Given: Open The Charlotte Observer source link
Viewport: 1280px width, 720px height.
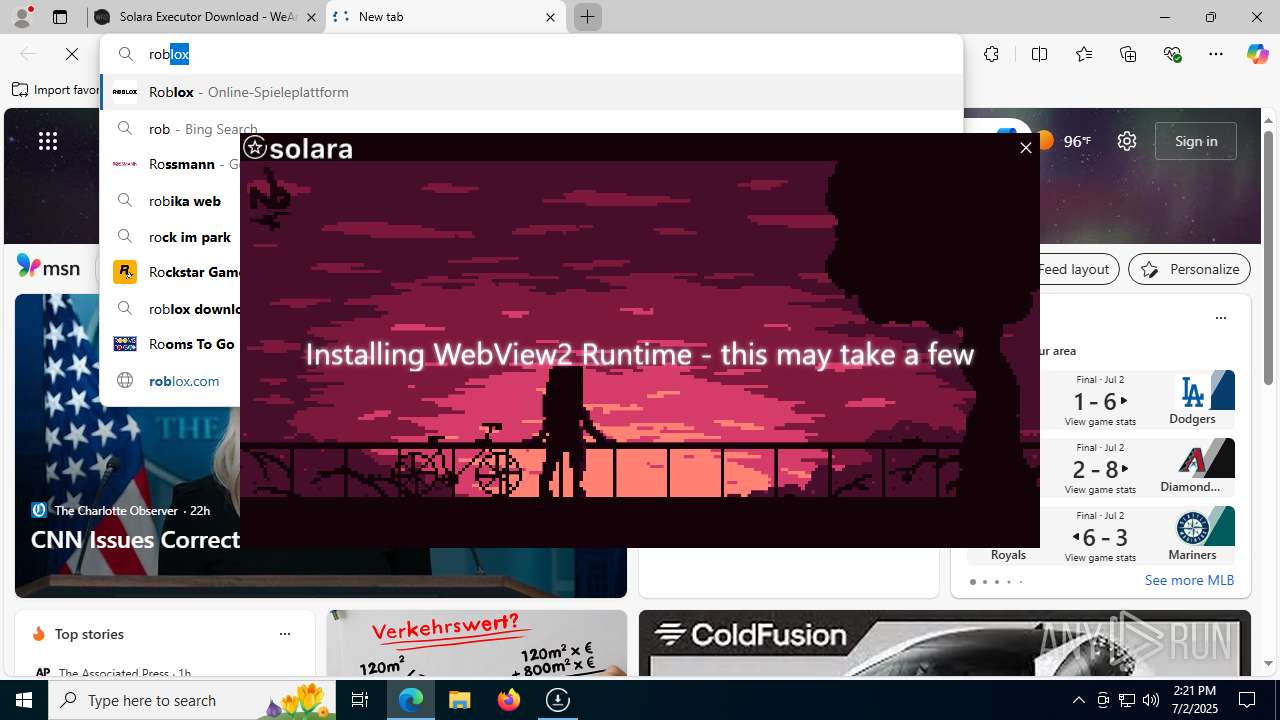Looking at the screenshot, I should click(116, 510).
